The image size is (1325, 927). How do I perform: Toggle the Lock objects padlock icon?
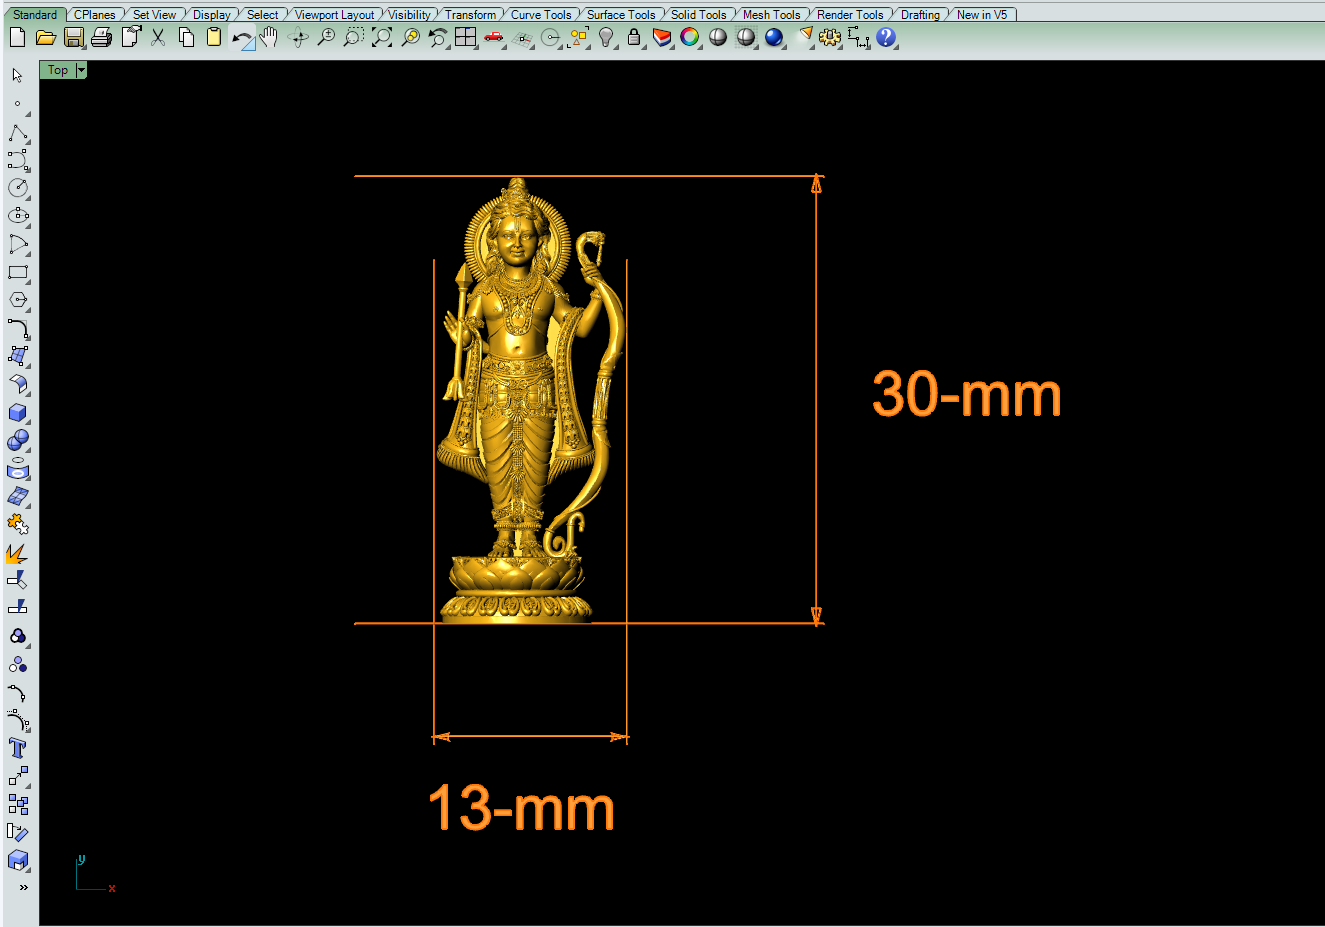[x=634, y=38]
